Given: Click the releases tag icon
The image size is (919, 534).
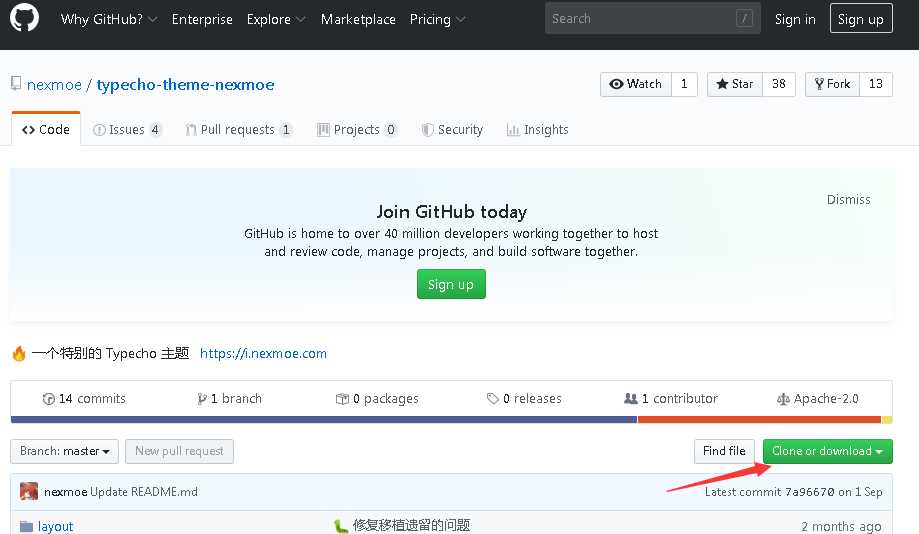Looking at the screenshot, I should (492, 399).
